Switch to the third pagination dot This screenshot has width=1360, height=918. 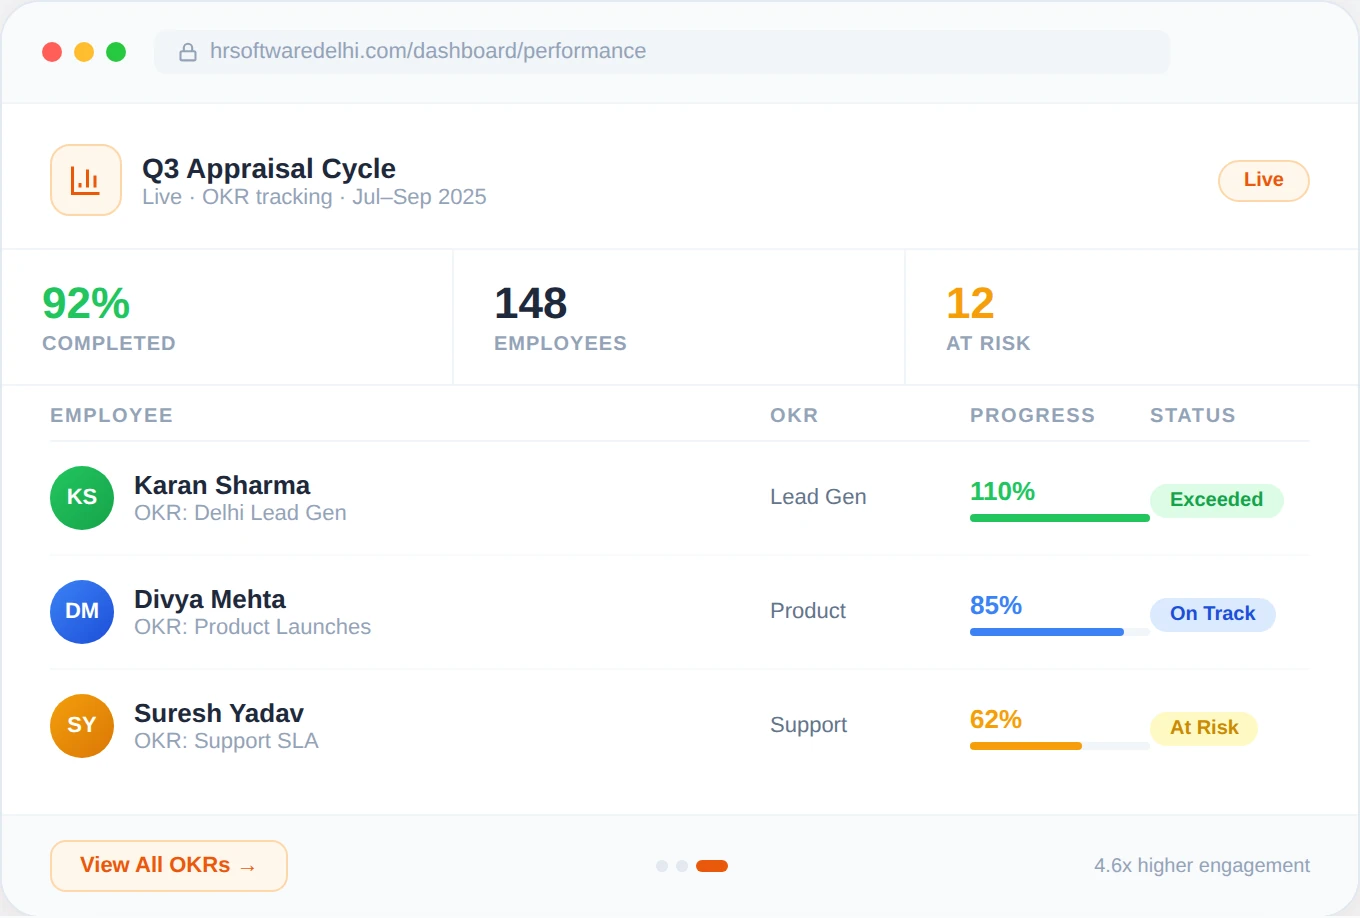pyautogui.click(x=711, y=866)
